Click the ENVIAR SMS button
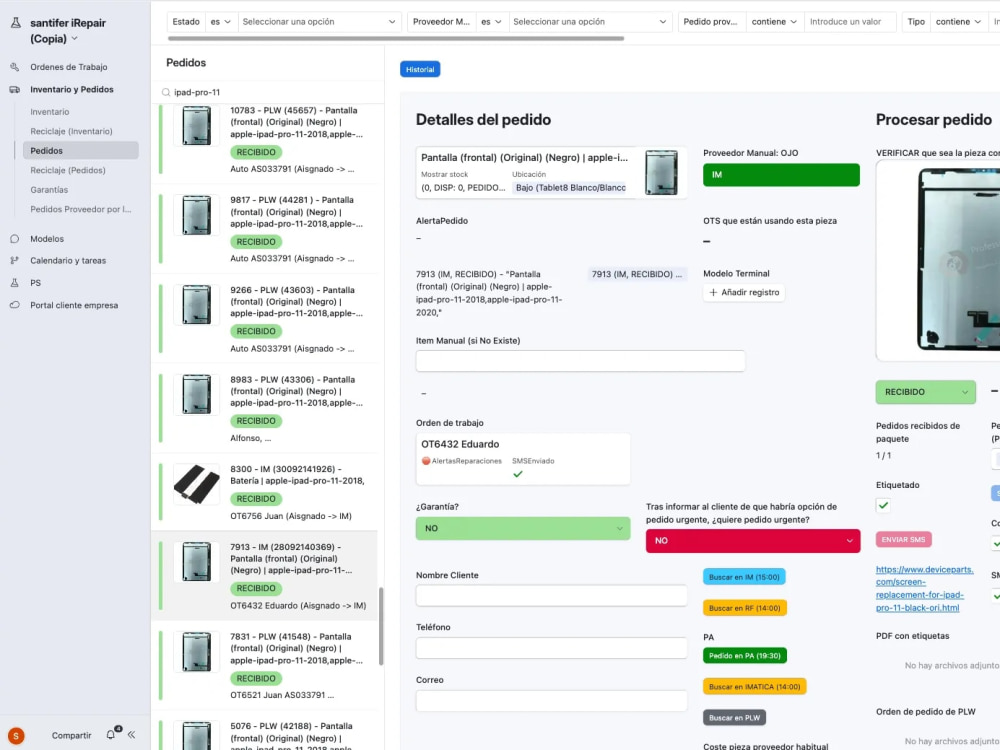1000x750 pixels. coord(903,540)
